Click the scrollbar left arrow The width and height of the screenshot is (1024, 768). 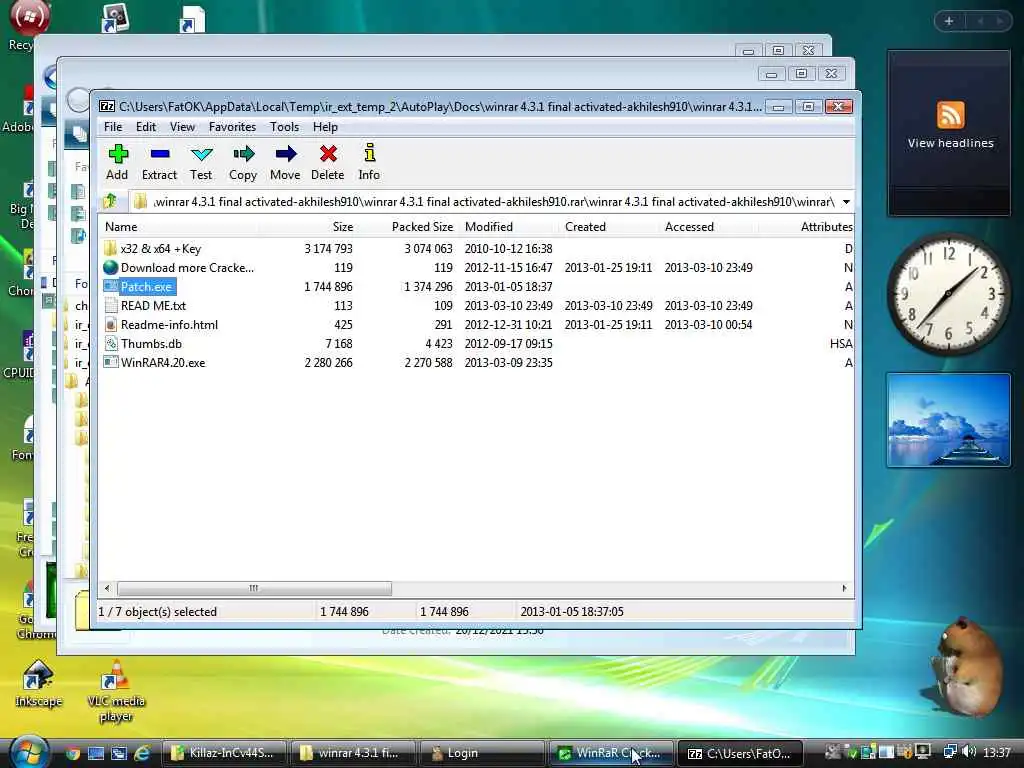point(107,588)
